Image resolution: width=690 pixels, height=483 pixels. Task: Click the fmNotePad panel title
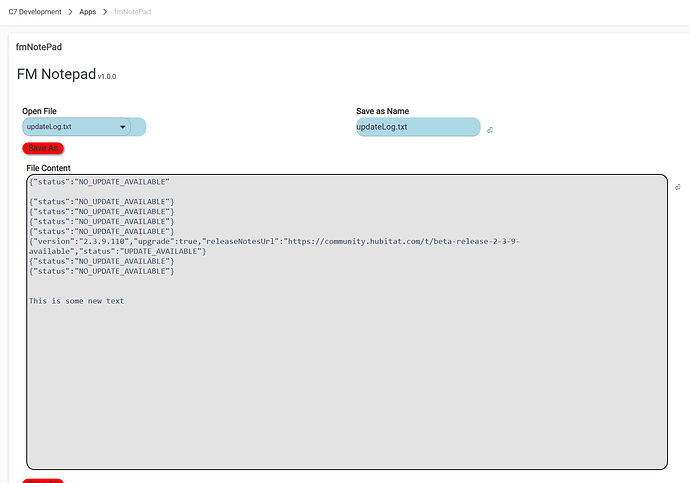coord(41,46)
